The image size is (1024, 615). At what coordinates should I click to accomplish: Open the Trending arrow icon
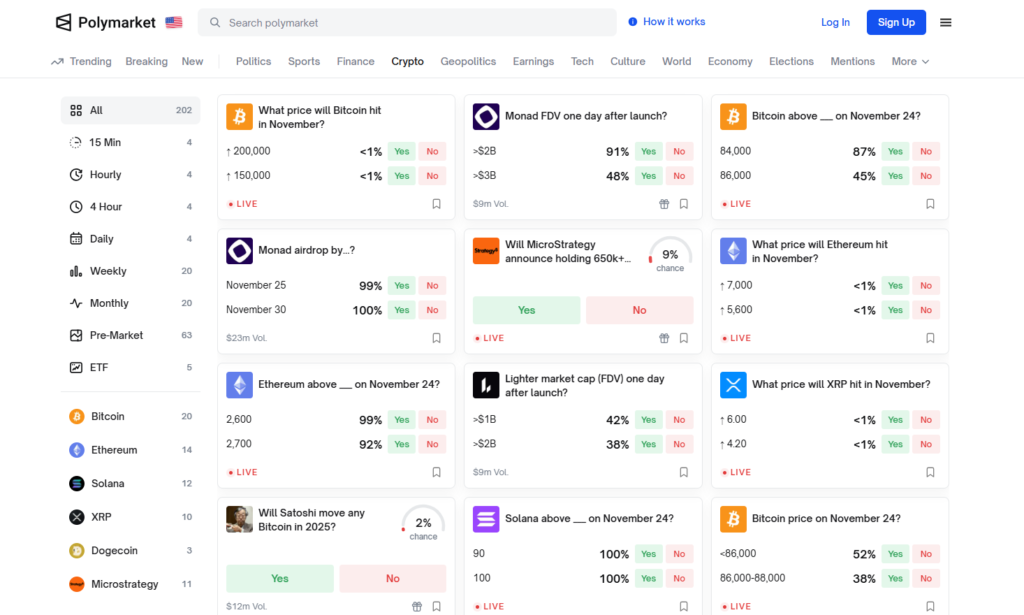click(x=58, y=62)
